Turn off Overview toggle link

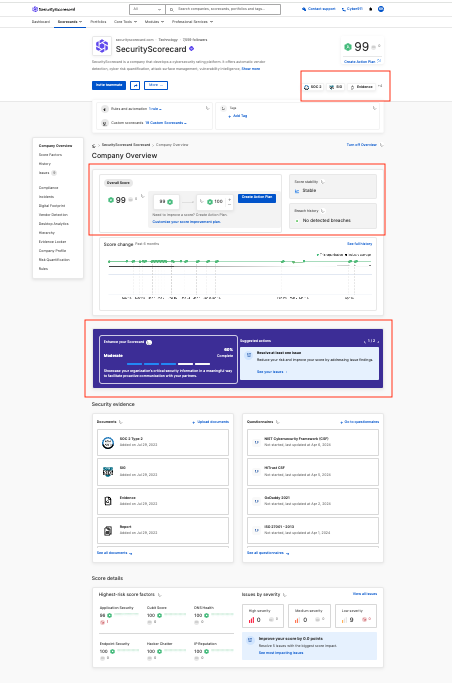[361, 145]
